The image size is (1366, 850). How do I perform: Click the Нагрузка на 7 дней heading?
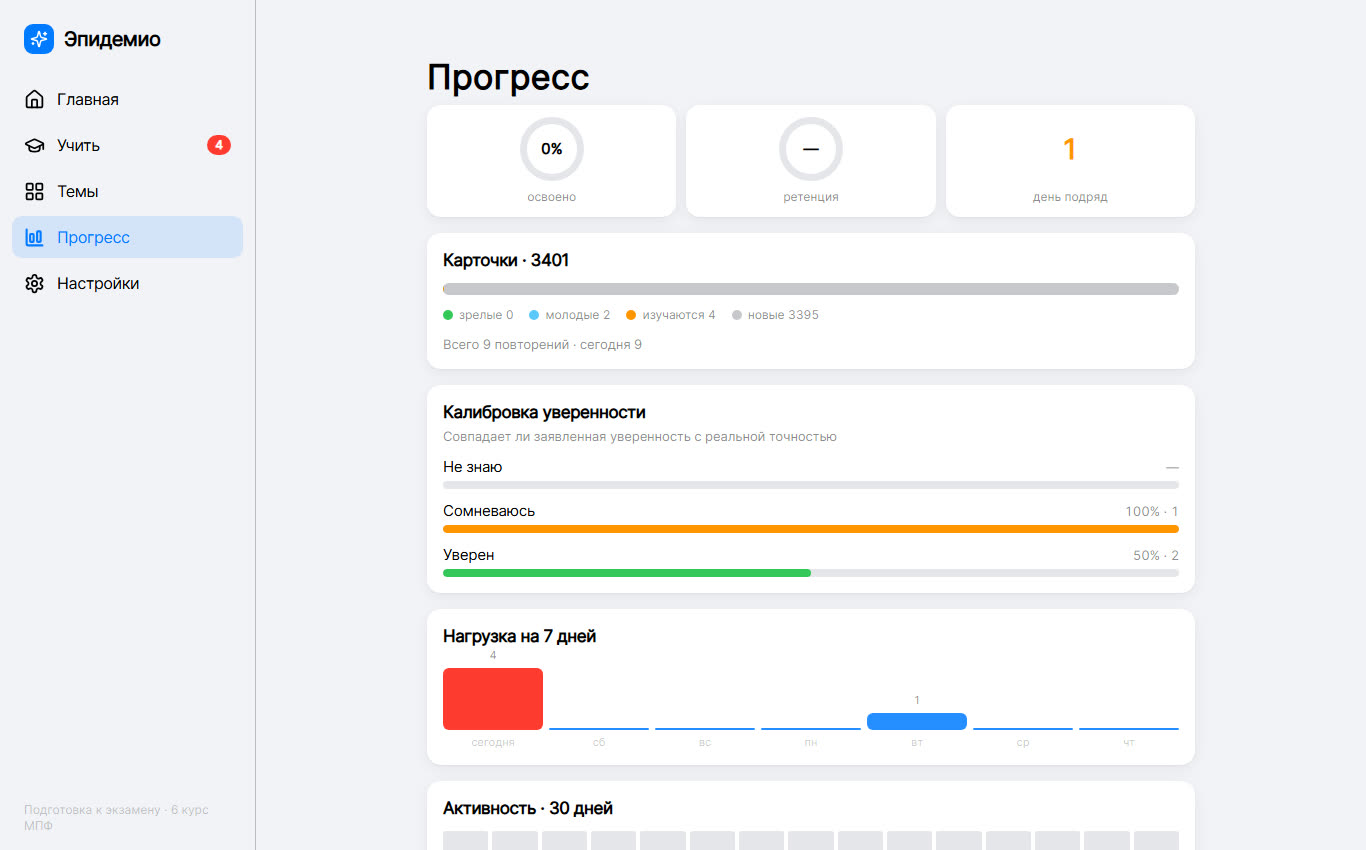click(520, 637)
